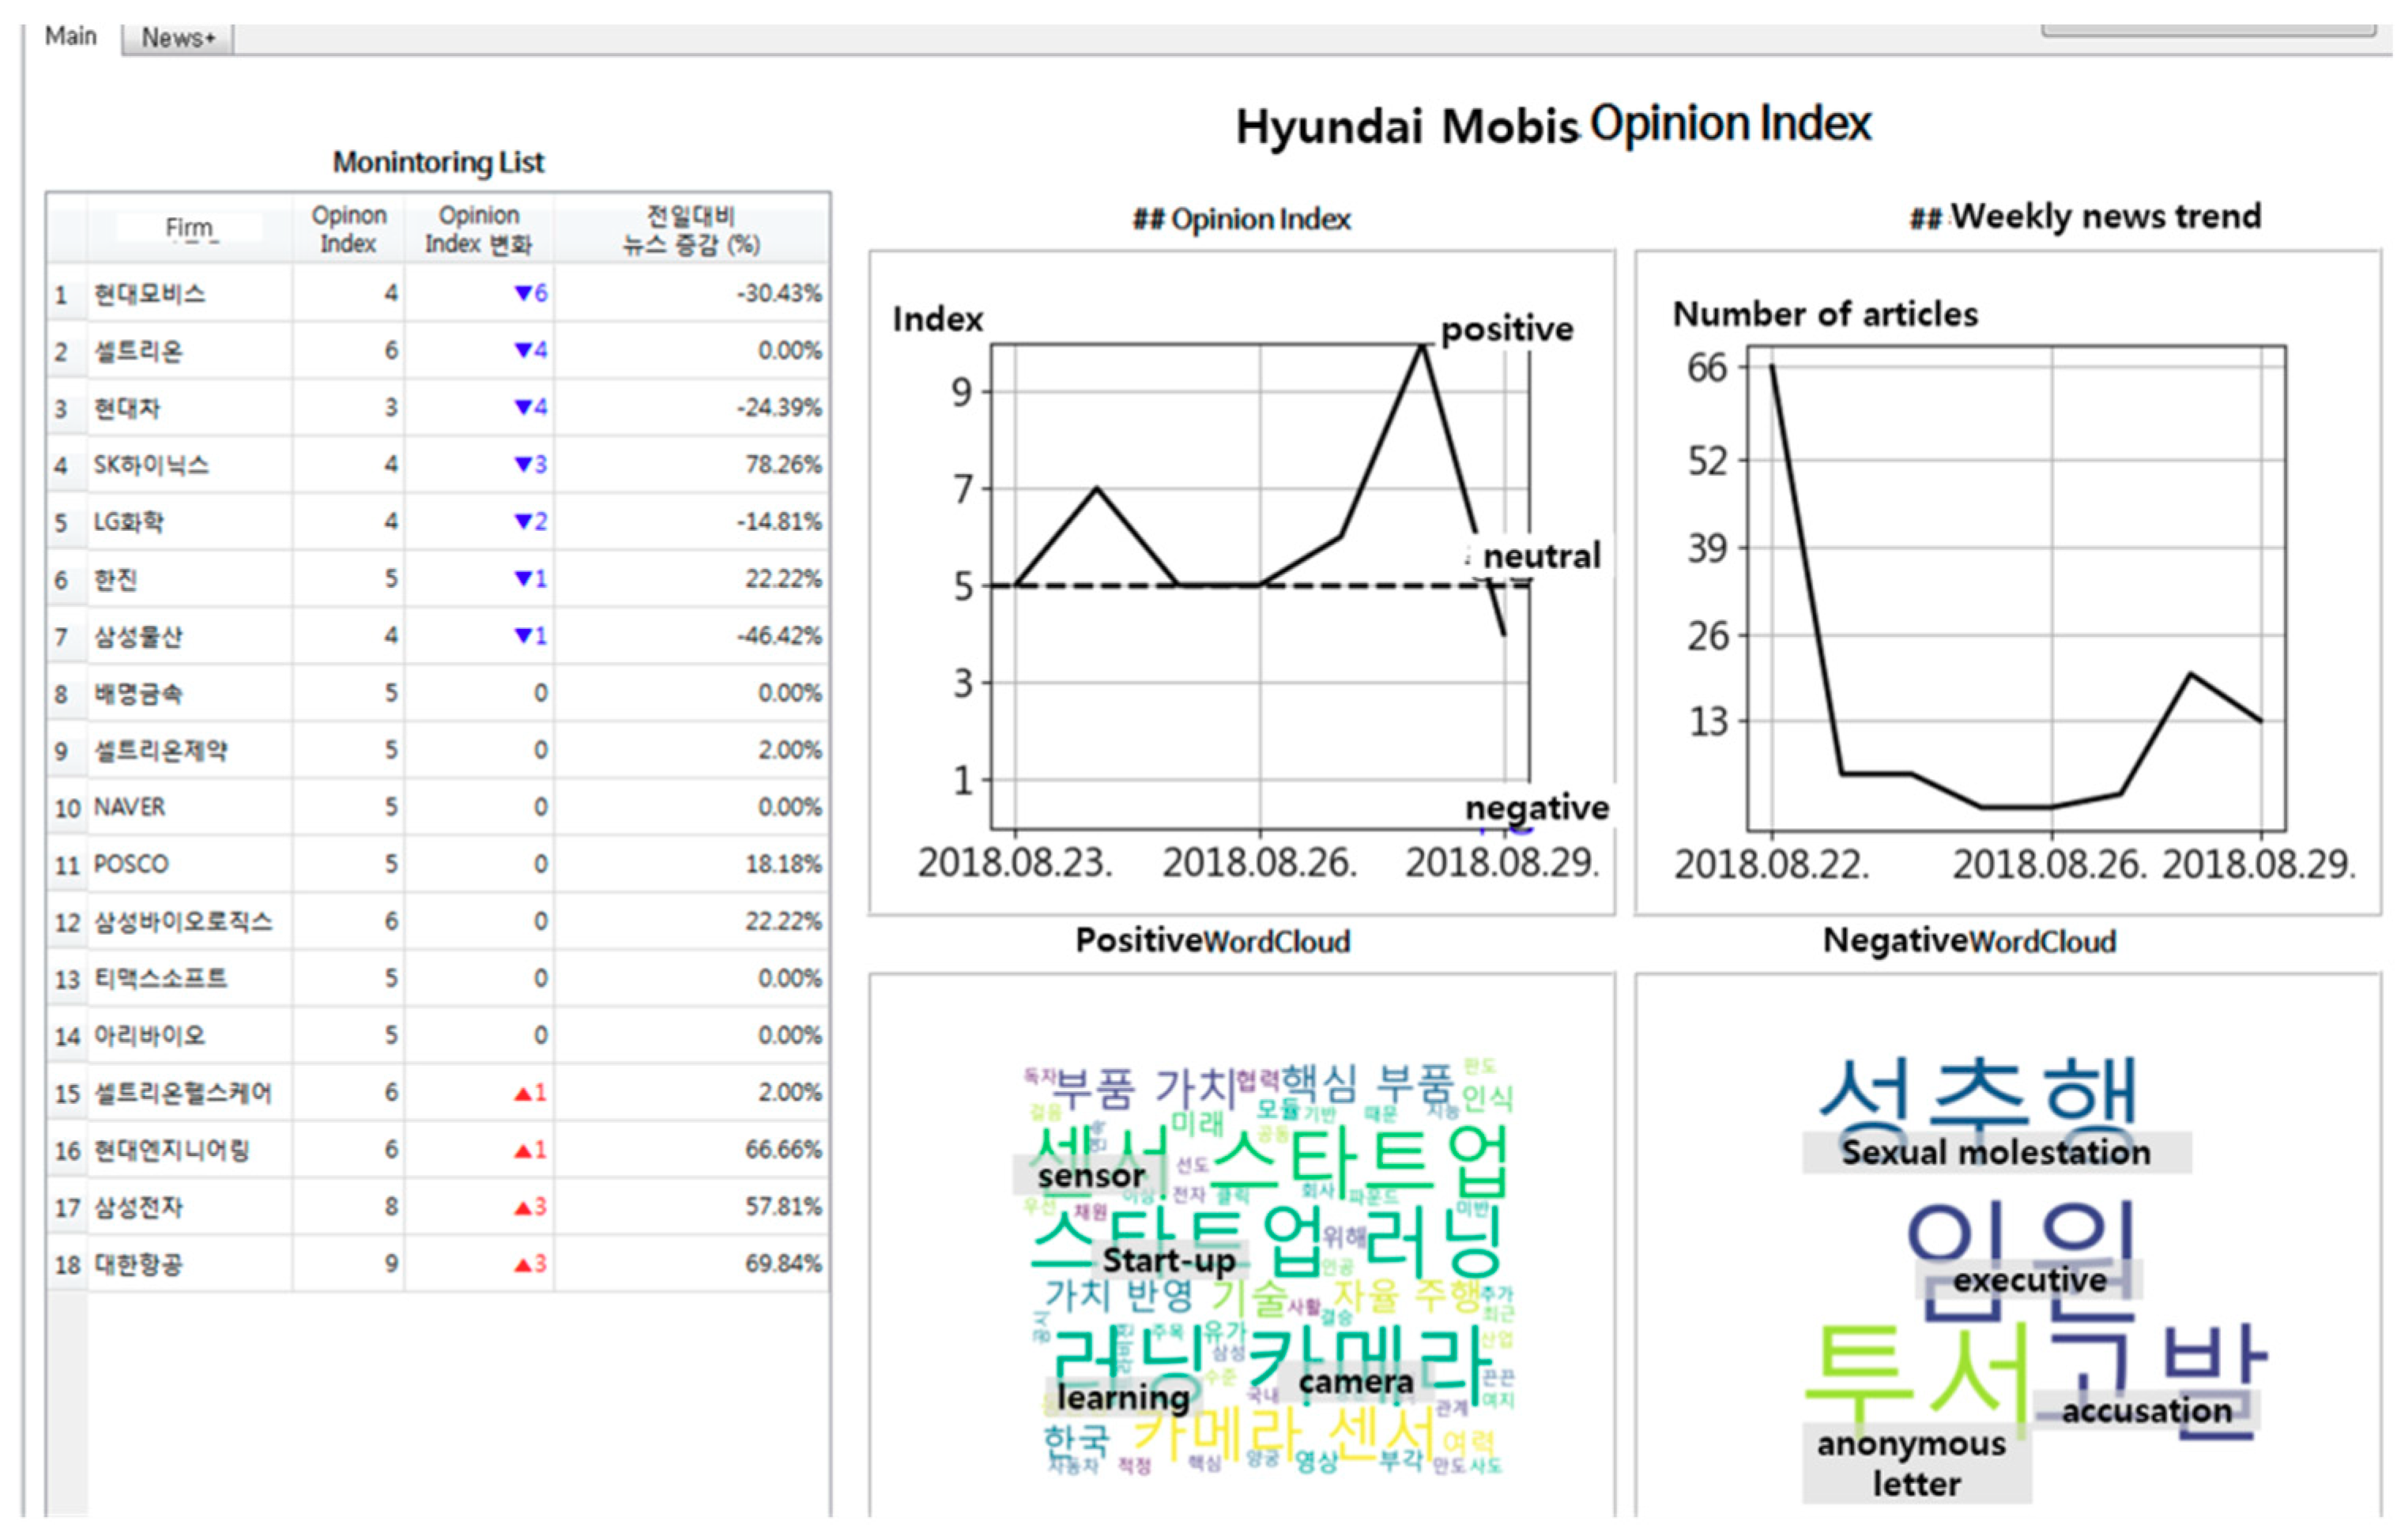This screenshot has height=1540, width=2401.
Task: Sort by the Firm column header
Action: (x=189, y=228)
